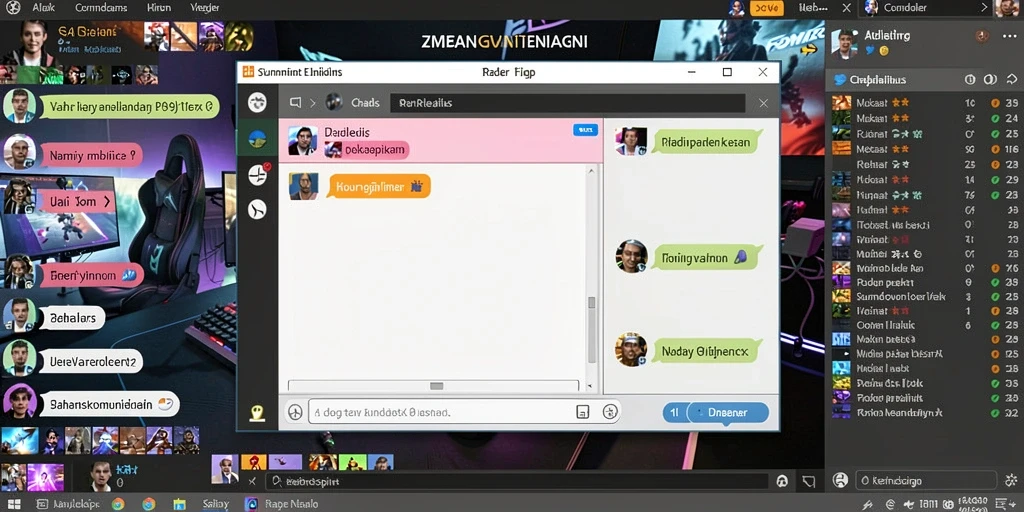Toggle the circled 0 icon beside Chapdalibus
Image resolution: width=1024 pixels, height=512 pixels.
pos(970,80)
